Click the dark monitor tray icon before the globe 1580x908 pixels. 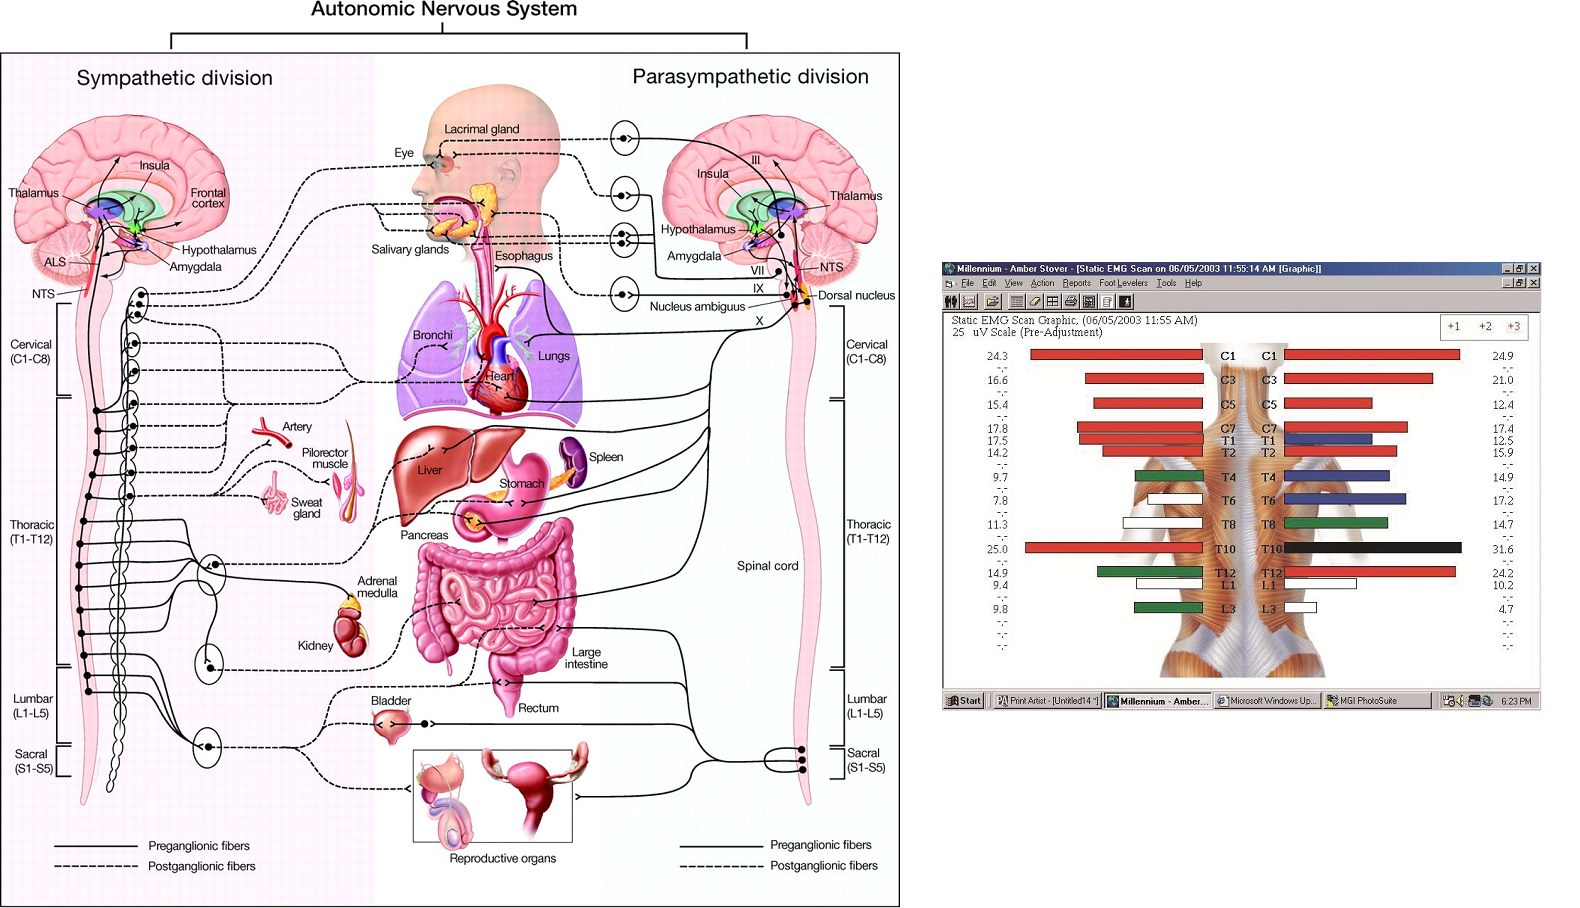[1474, 701]
